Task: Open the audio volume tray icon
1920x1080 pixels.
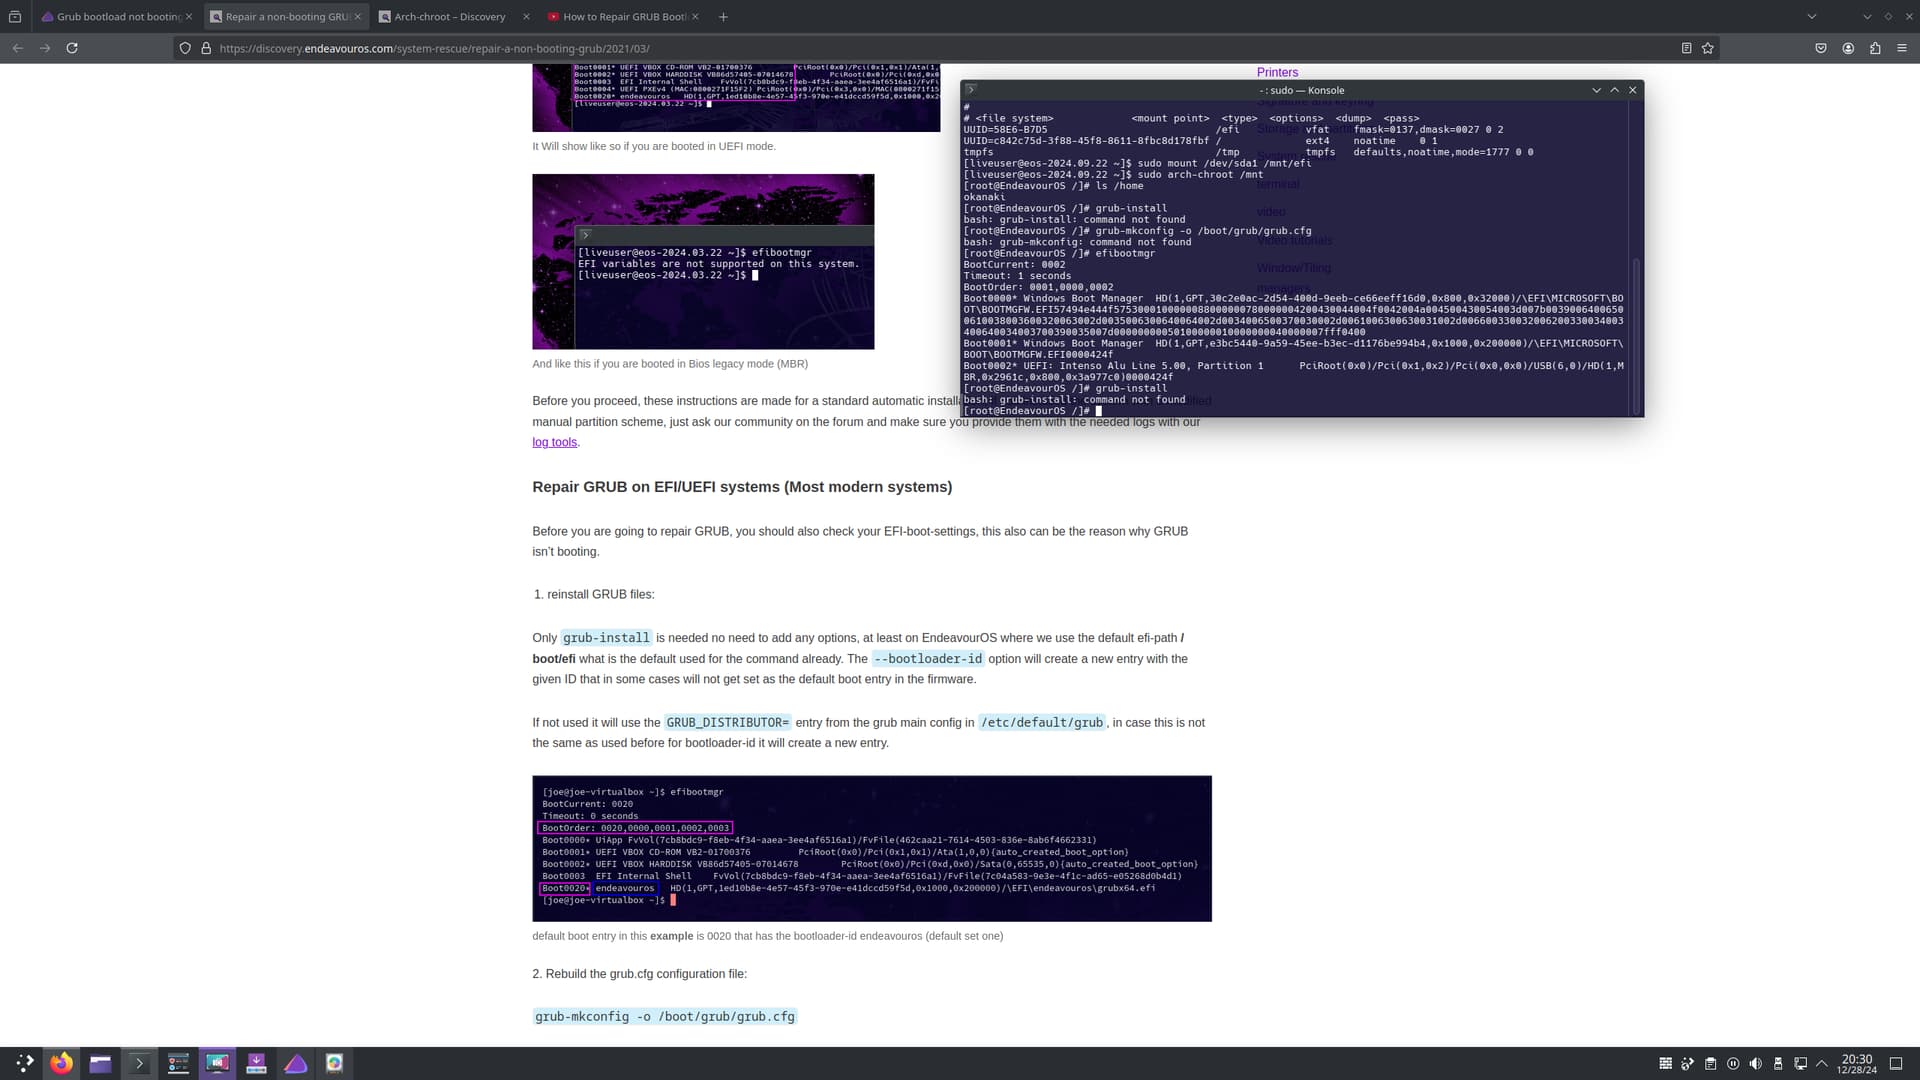Action: click(x=1755, y=1064)
